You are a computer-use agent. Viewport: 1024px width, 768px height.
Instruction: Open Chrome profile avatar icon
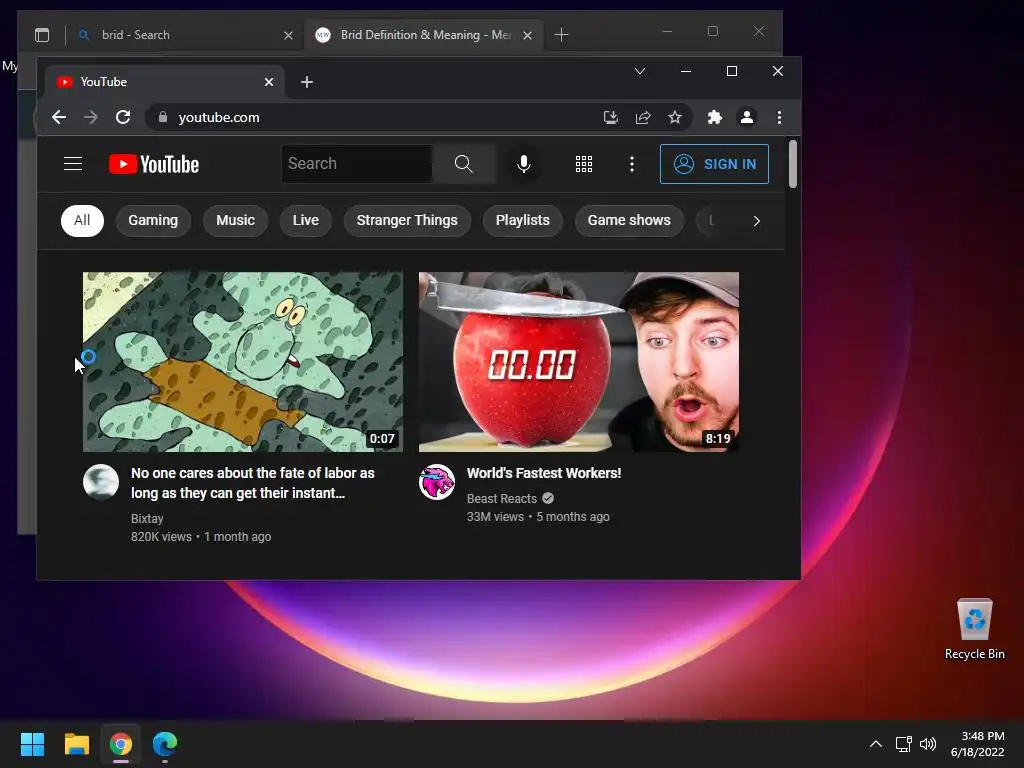(x=746, y=118)
